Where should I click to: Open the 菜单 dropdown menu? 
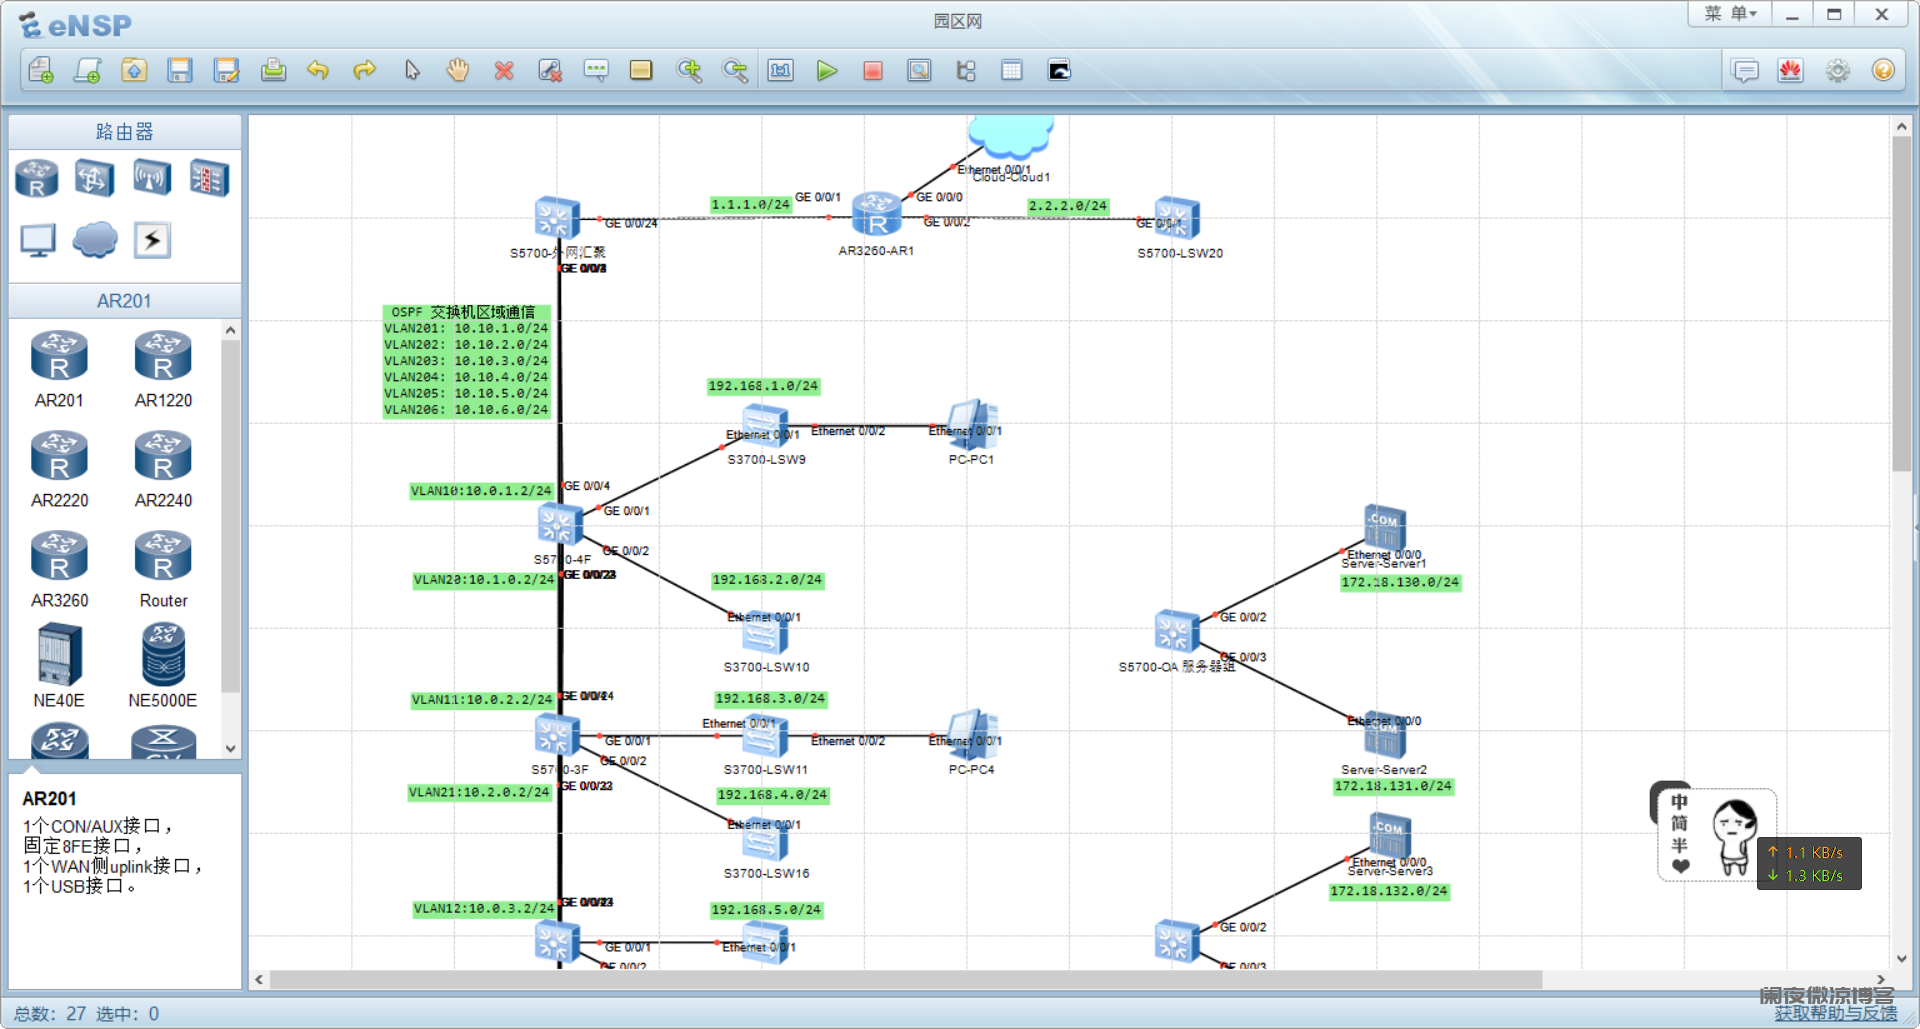point(1730,14)
